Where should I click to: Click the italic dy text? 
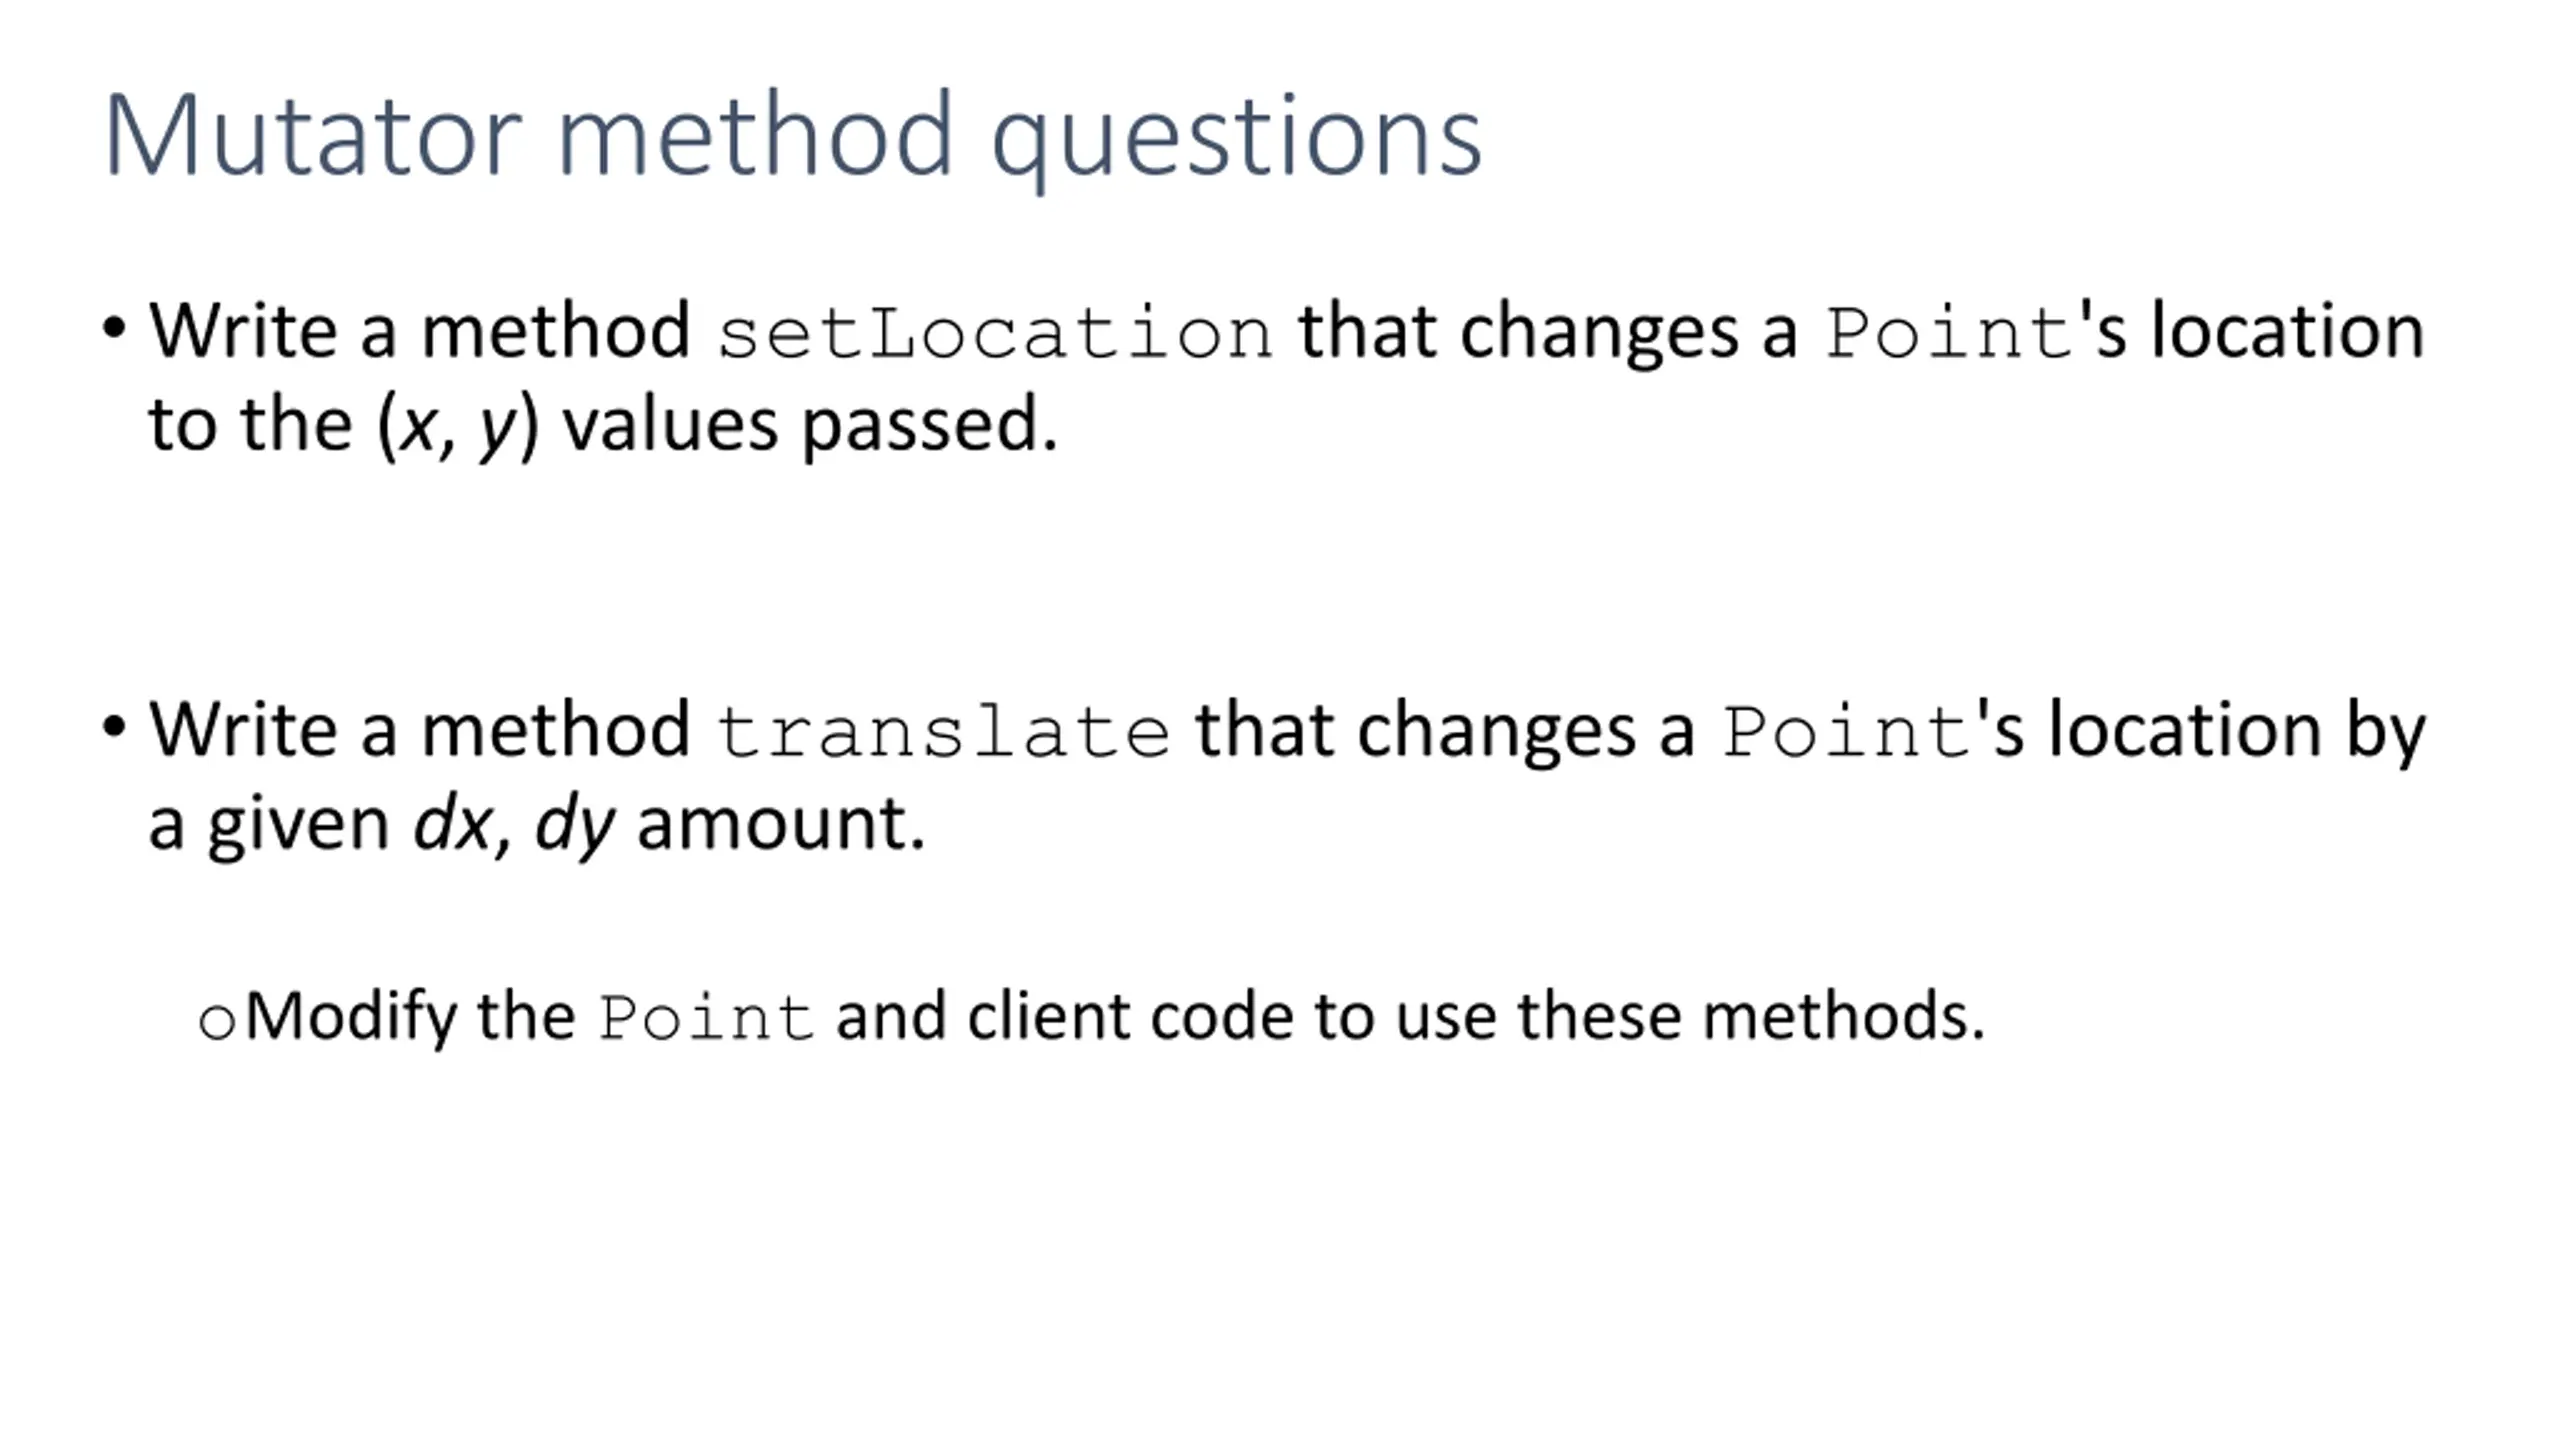click(x=575, y=826)
